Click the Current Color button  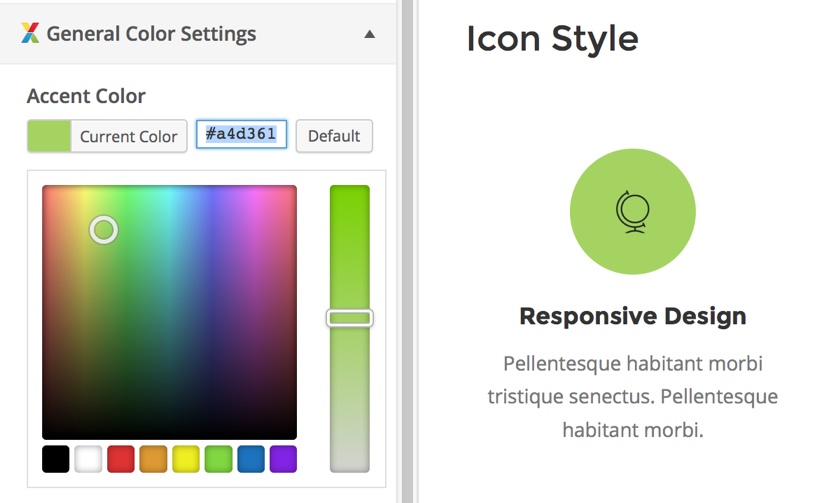128,136
